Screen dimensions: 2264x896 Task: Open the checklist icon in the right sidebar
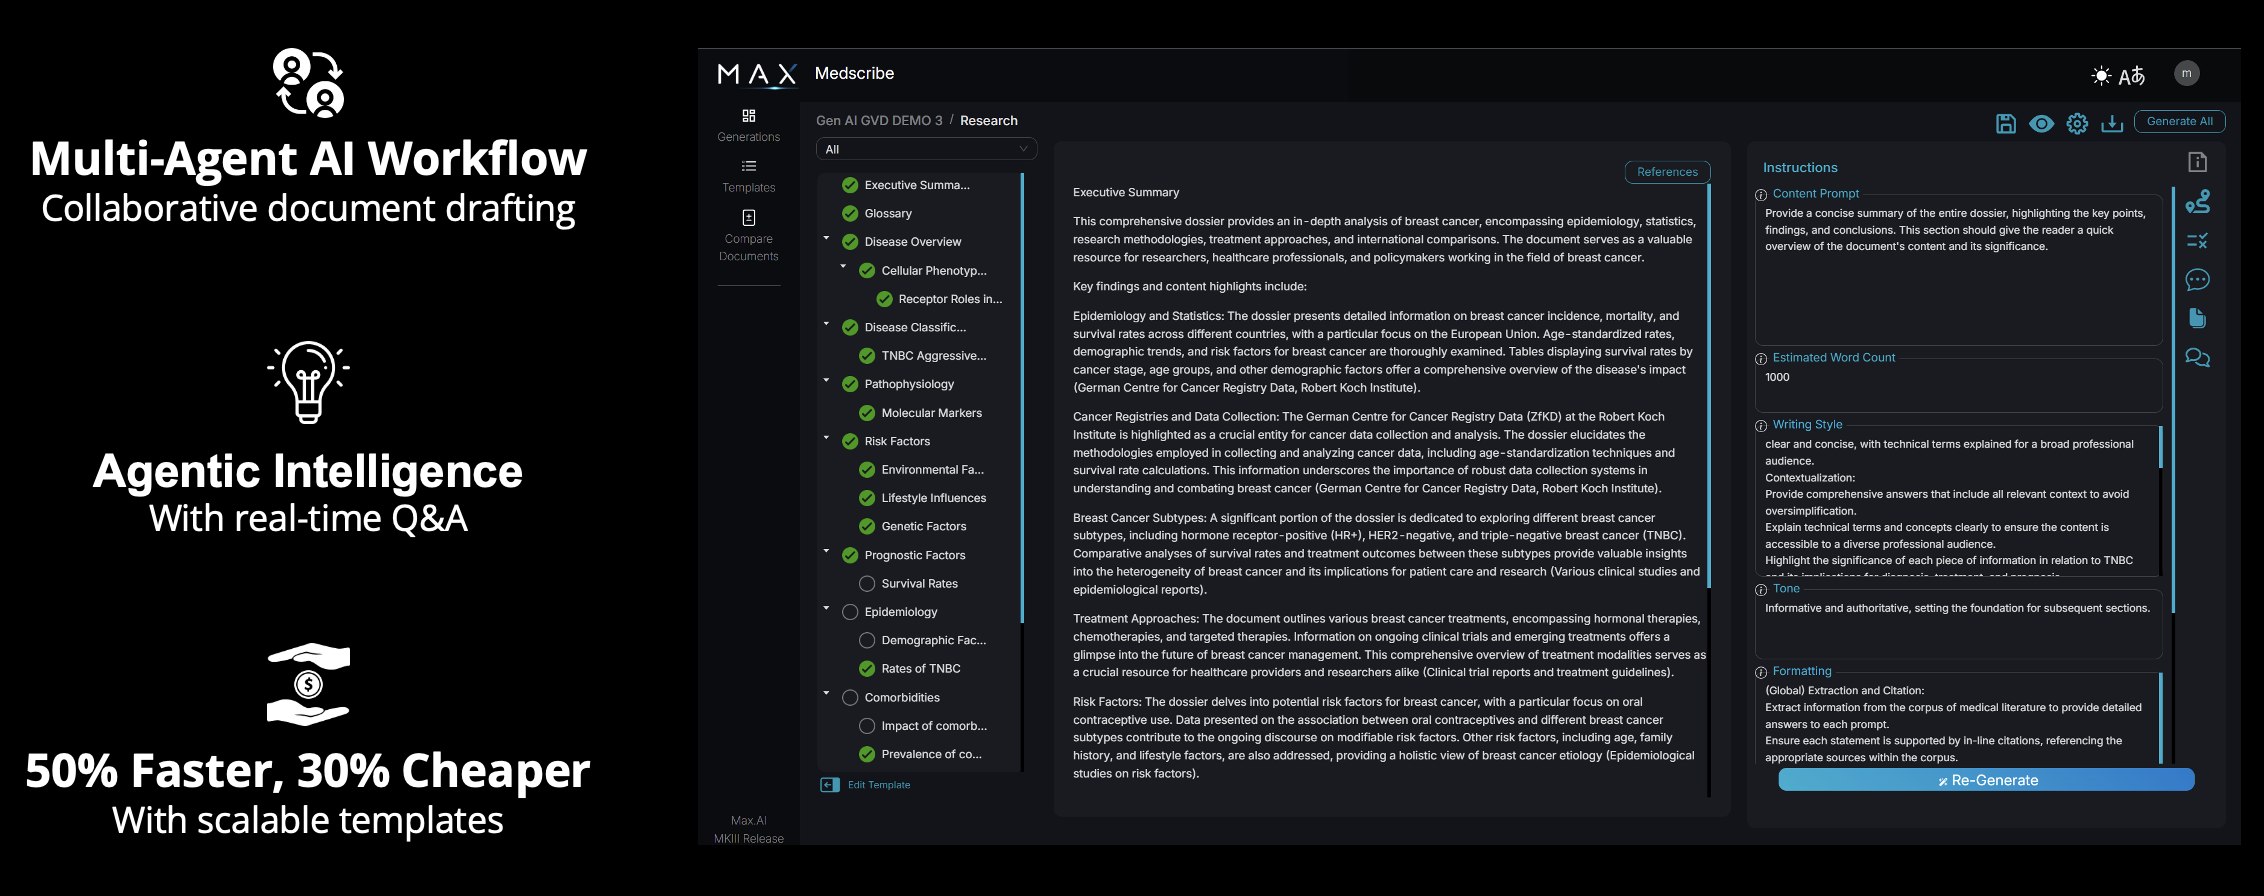click(x=2197, y=241)
